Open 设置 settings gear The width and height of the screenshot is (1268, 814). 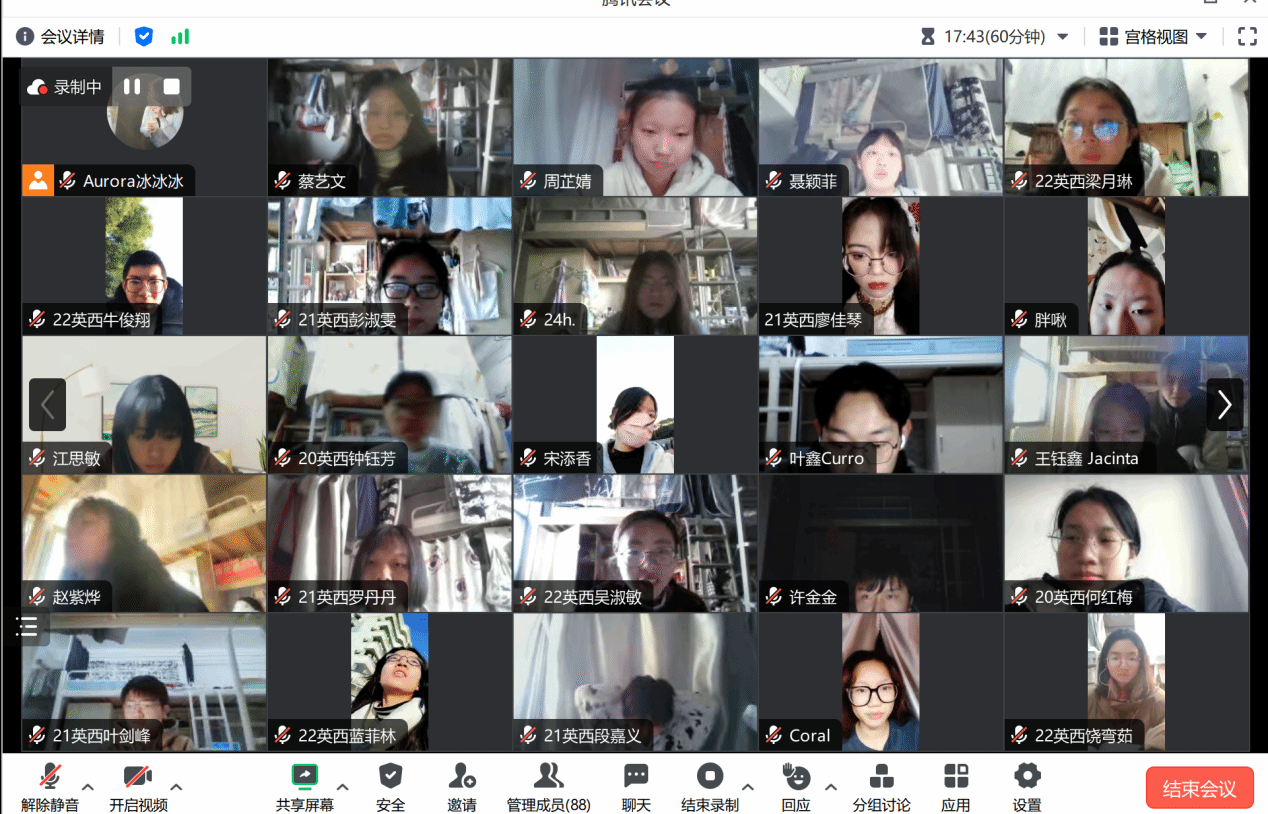point(1027,777)
